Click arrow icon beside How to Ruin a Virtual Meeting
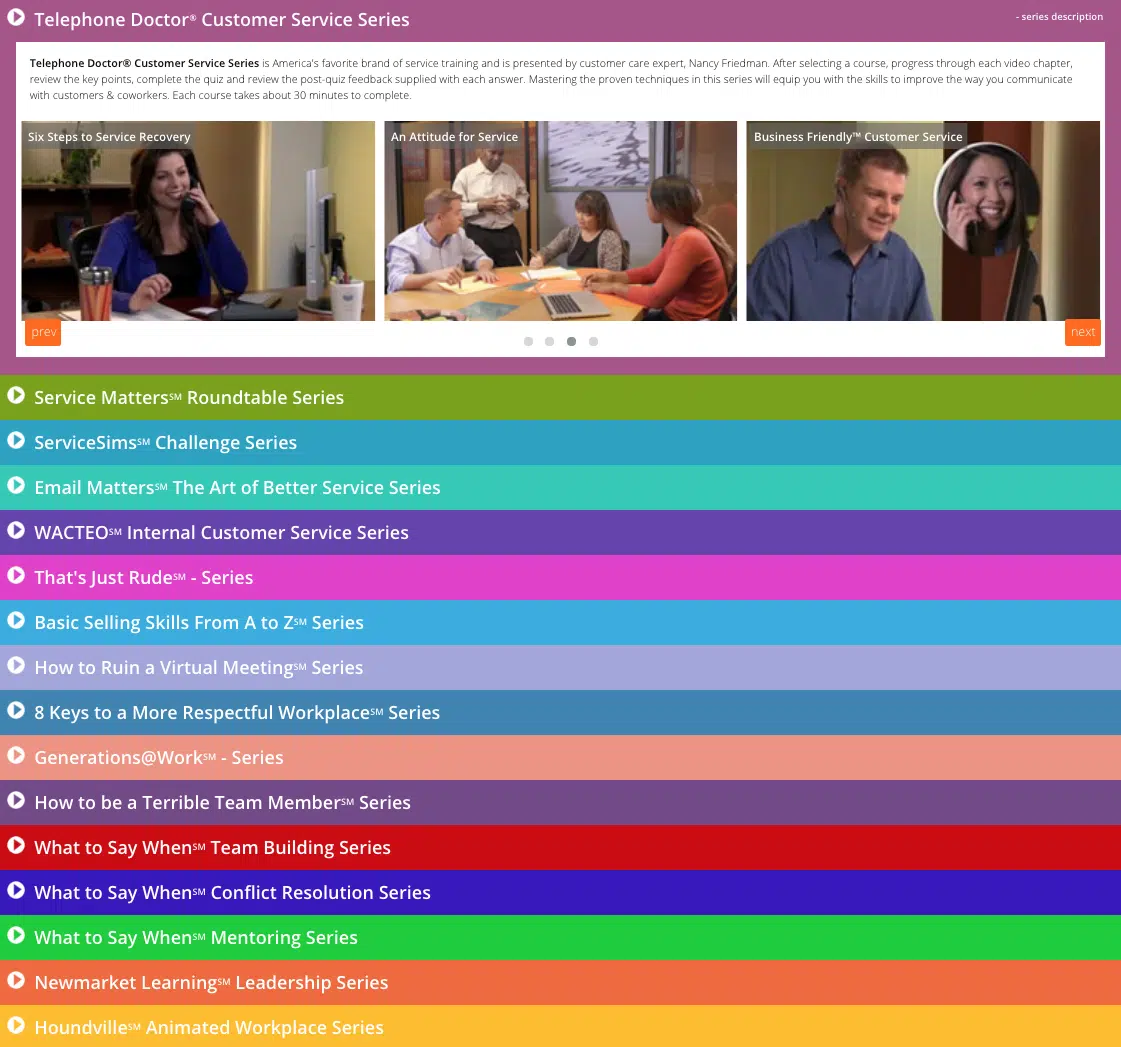 pos(16,666)
